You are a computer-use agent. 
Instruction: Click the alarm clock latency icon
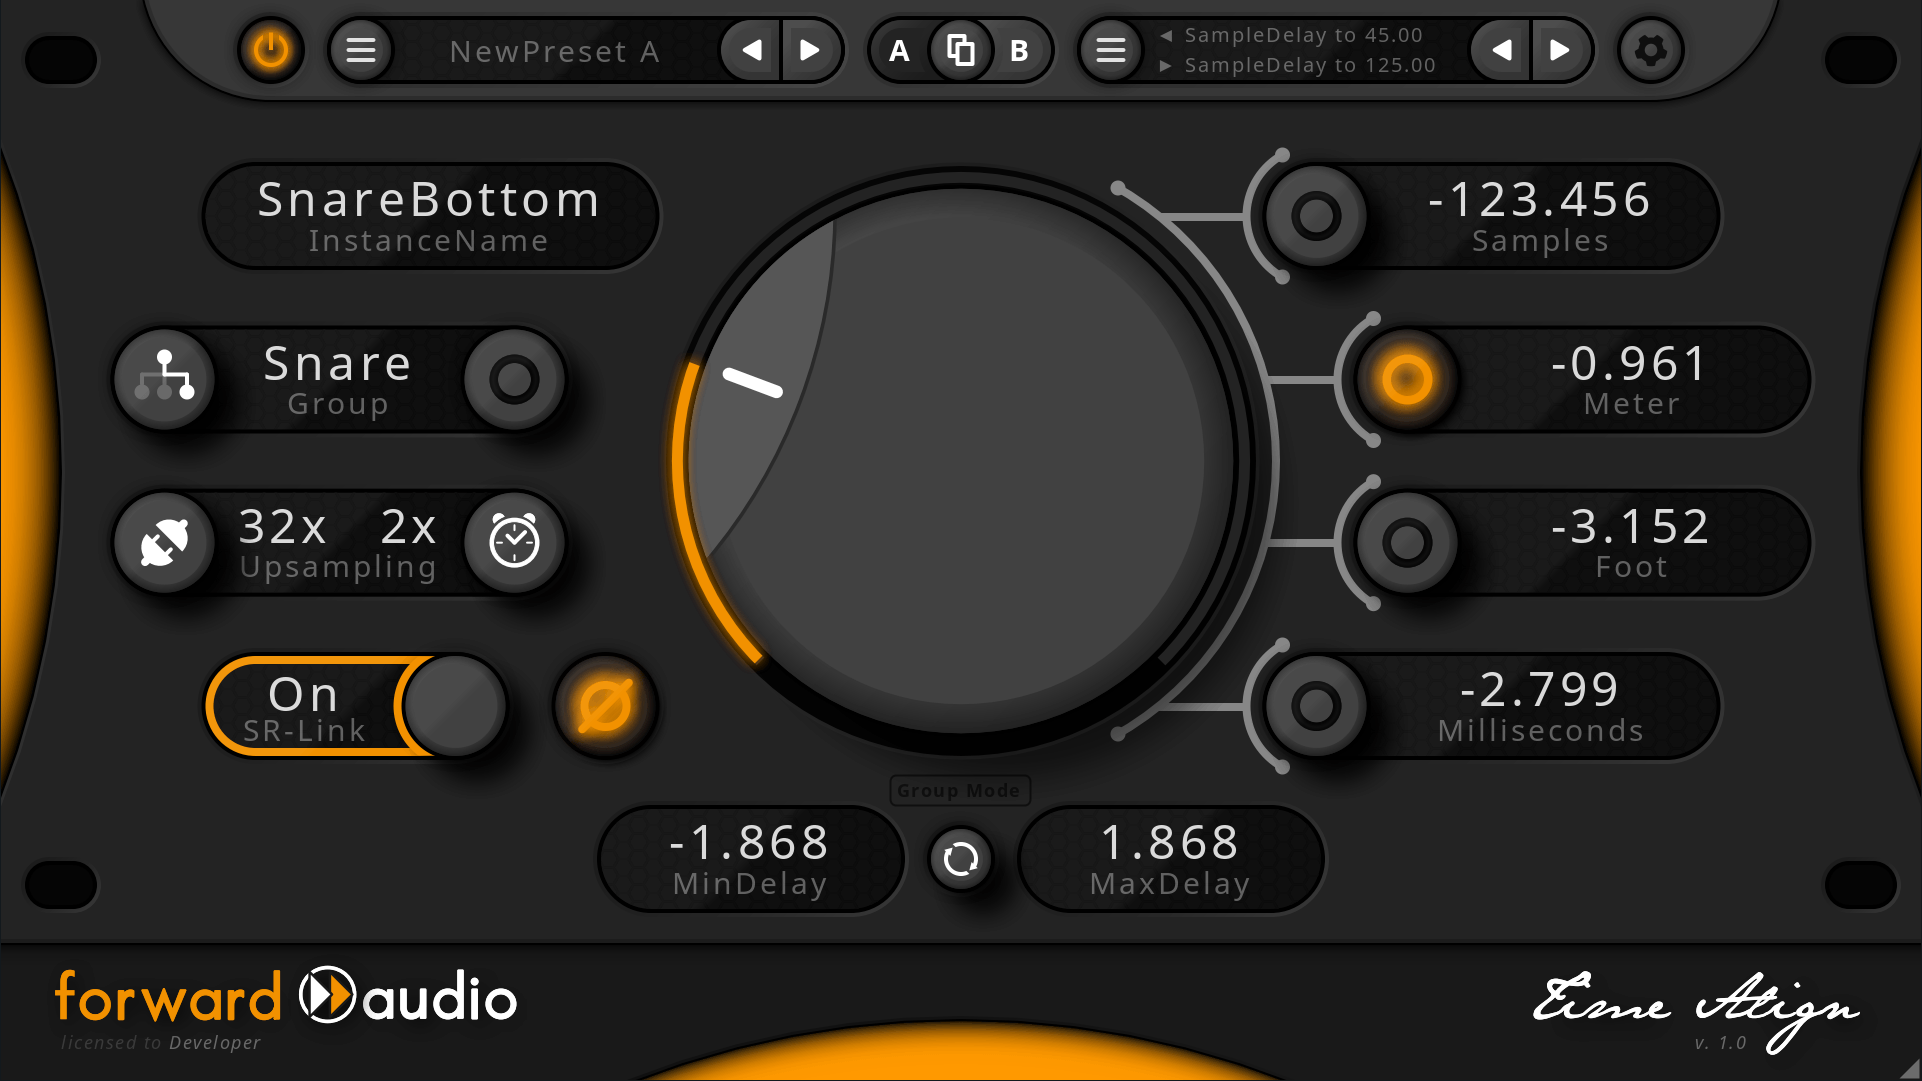[514, 543]
